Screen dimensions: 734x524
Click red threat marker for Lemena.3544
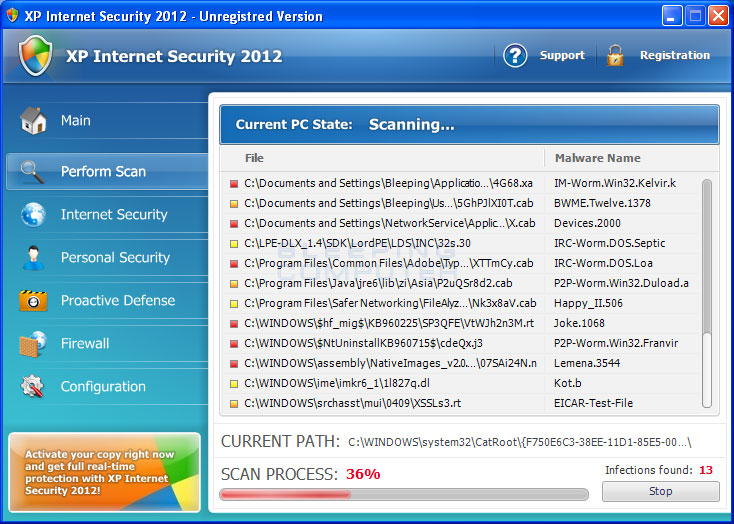(234, 363)
